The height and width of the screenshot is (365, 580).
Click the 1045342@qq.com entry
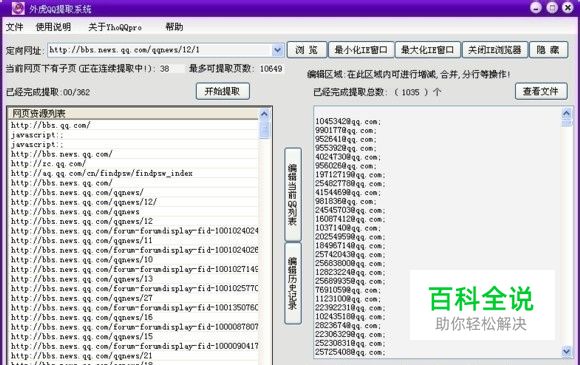coord(348,122)
